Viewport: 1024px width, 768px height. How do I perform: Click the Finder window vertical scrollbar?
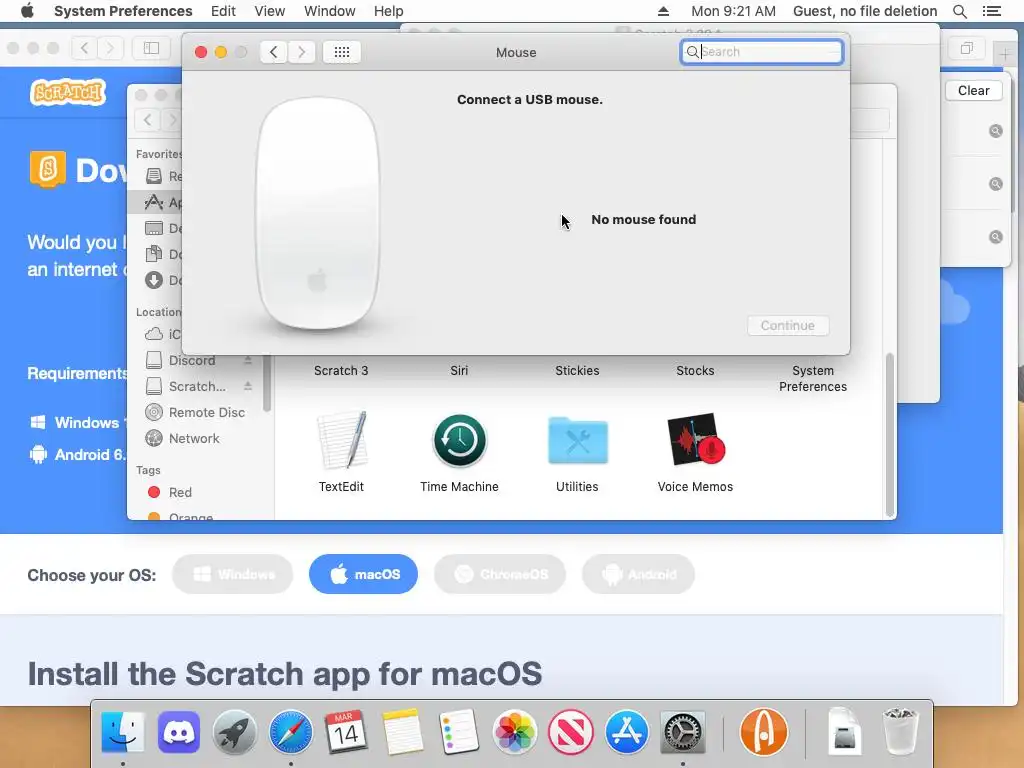click(x=889, y=435)
